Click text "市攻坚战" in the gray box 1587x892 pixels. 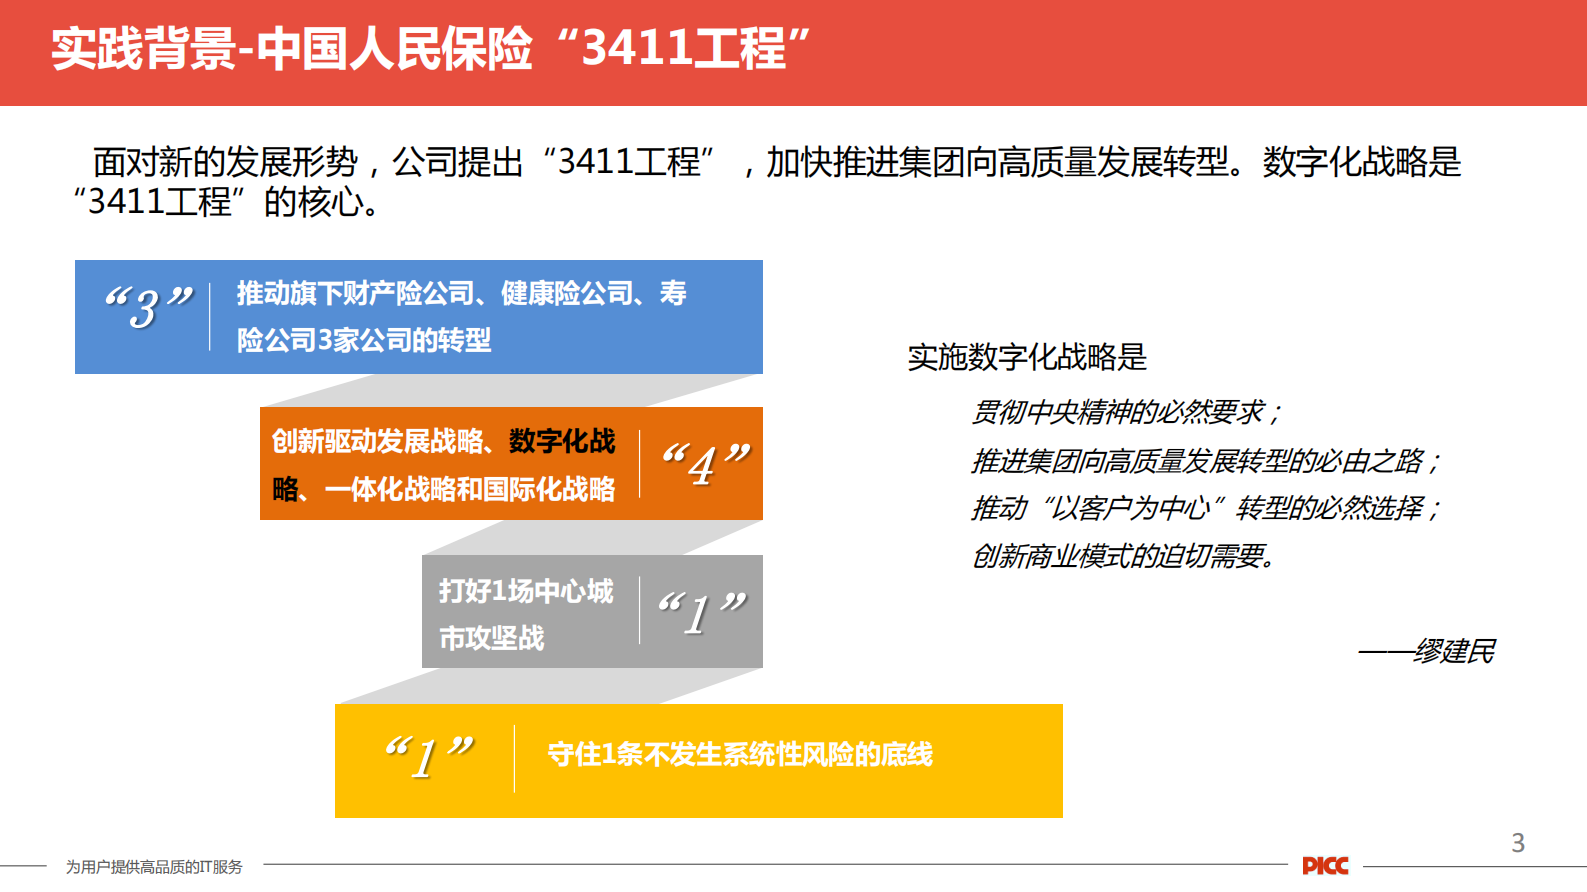click(x=492, y=638)
